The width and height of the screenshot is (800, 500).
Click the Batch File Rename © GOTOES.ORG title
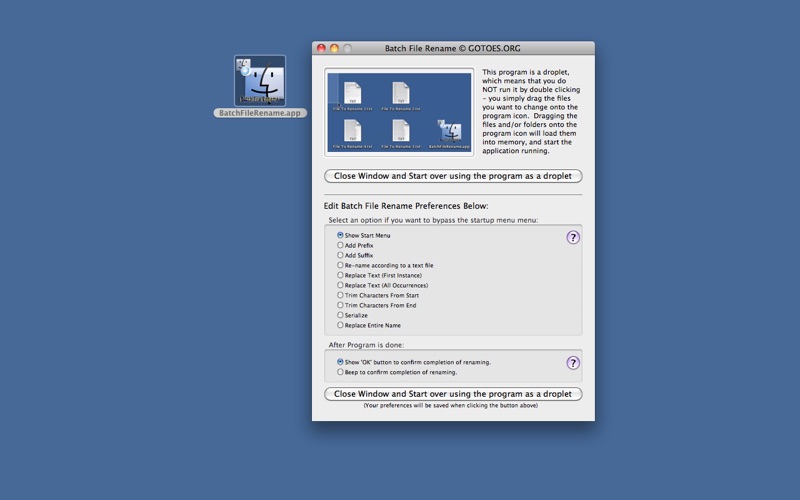pyautogui.click(x=453, y=48)
